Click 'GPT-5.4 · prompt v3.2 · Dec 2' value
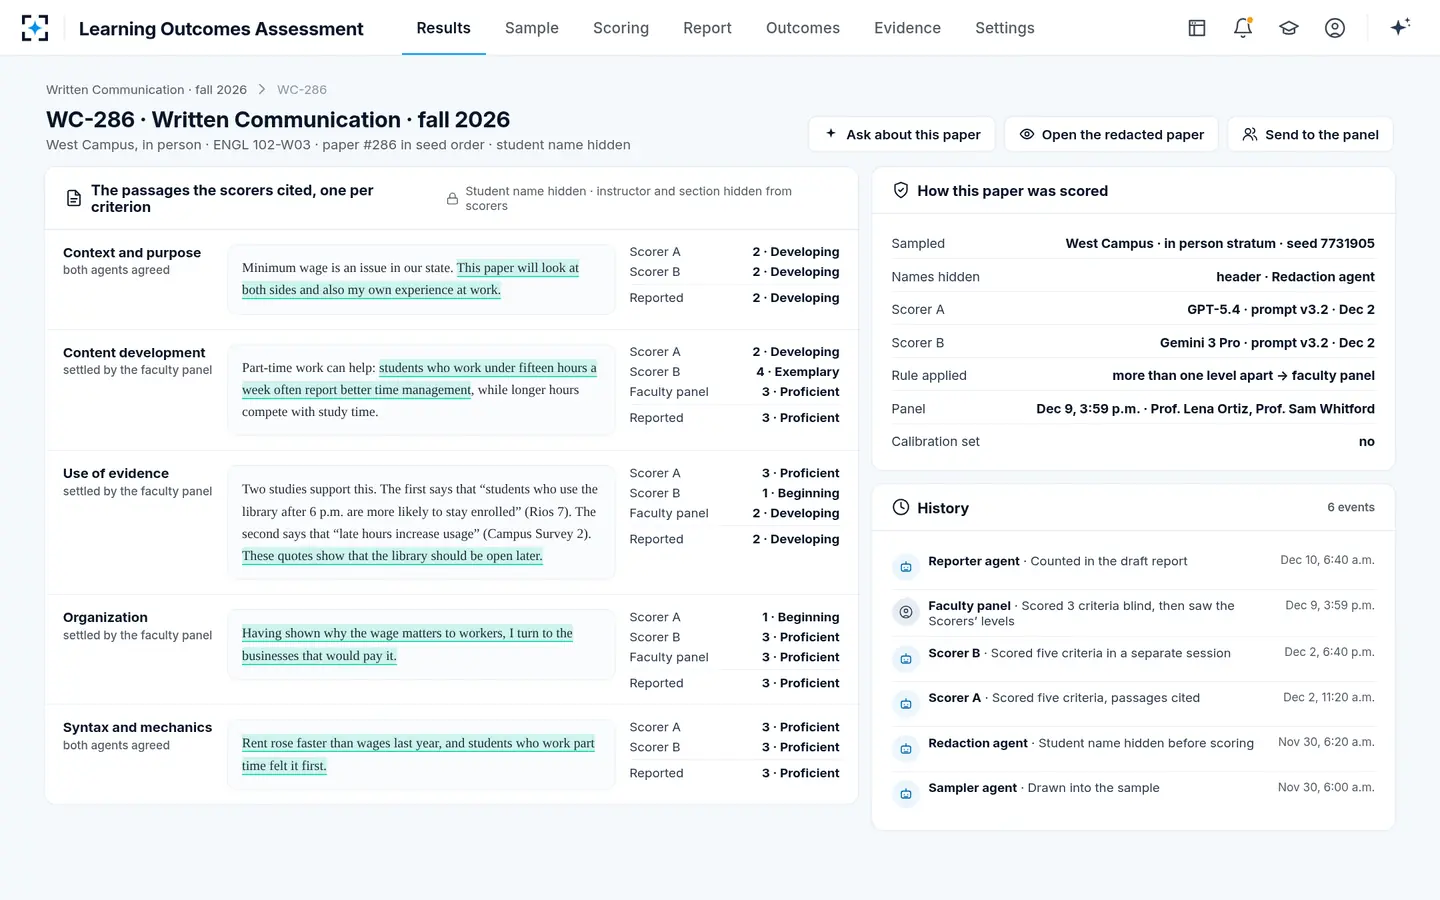Viewport: 1440px width, 900px height. [1281, 309]
